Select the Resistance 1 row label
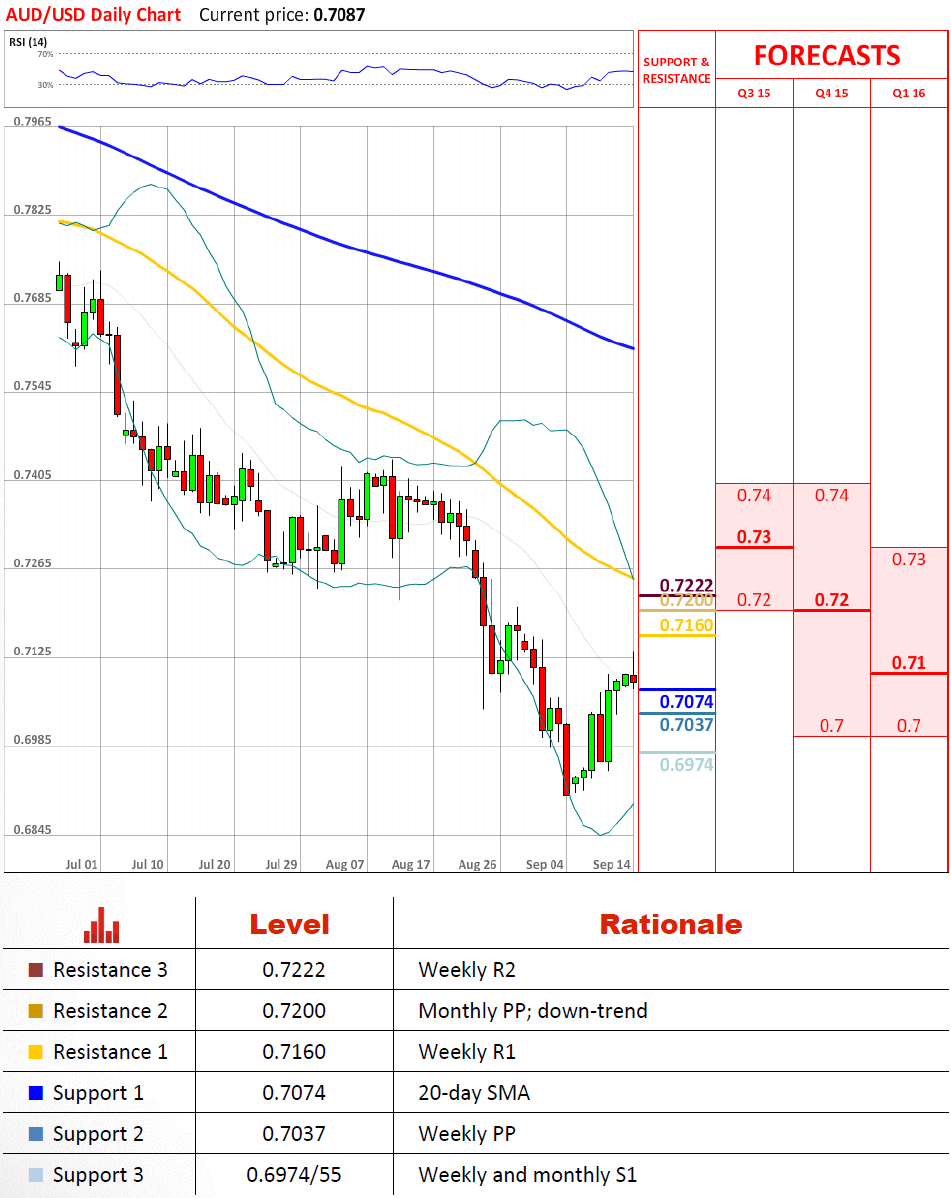This screenshot has height=1198, width=951. pyautogui.click(x=110, y=1052)
